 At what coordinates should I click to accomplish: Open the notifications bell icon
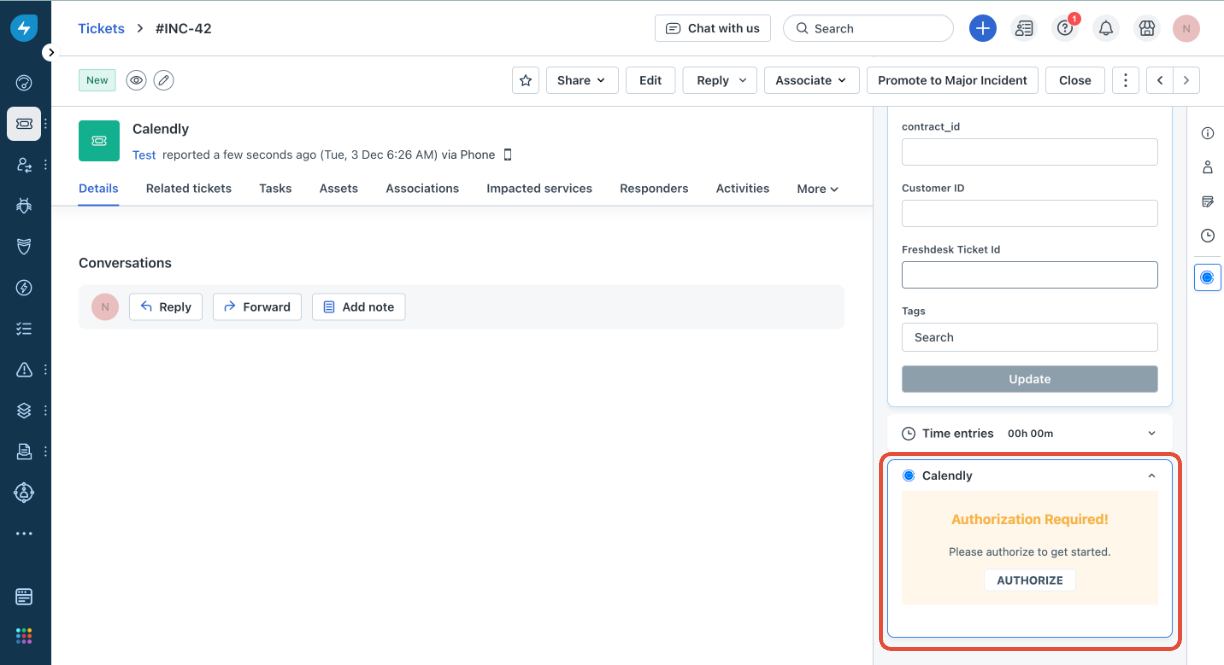(1106, 28)
